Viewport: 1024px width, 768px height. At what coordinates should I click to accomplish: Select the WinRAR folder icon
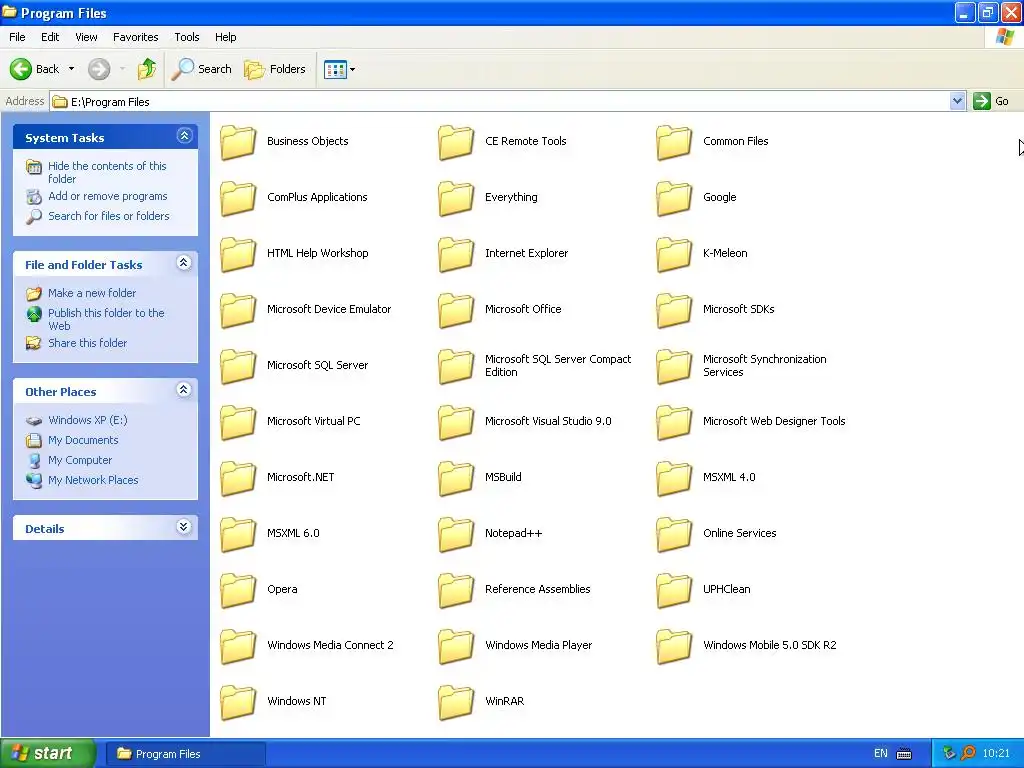(x=456, y=703)
